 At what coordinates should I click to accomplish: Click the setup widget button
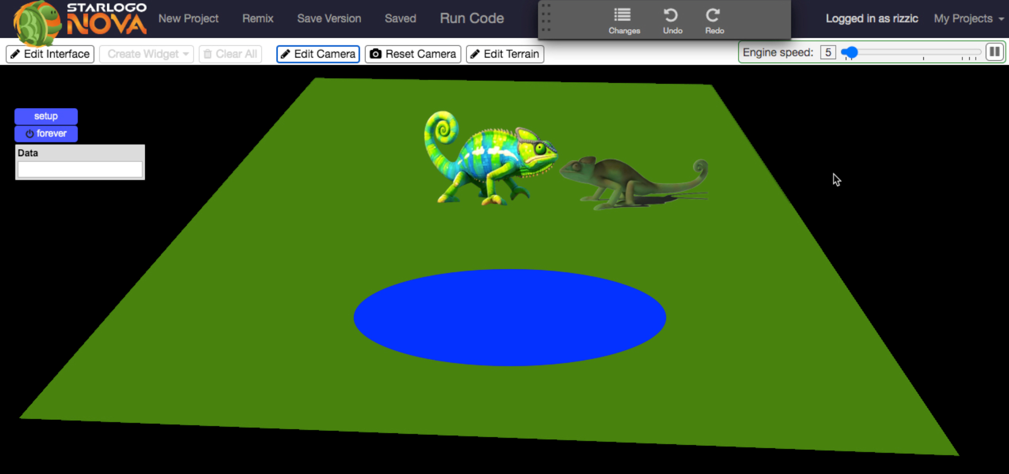point(46,116)
